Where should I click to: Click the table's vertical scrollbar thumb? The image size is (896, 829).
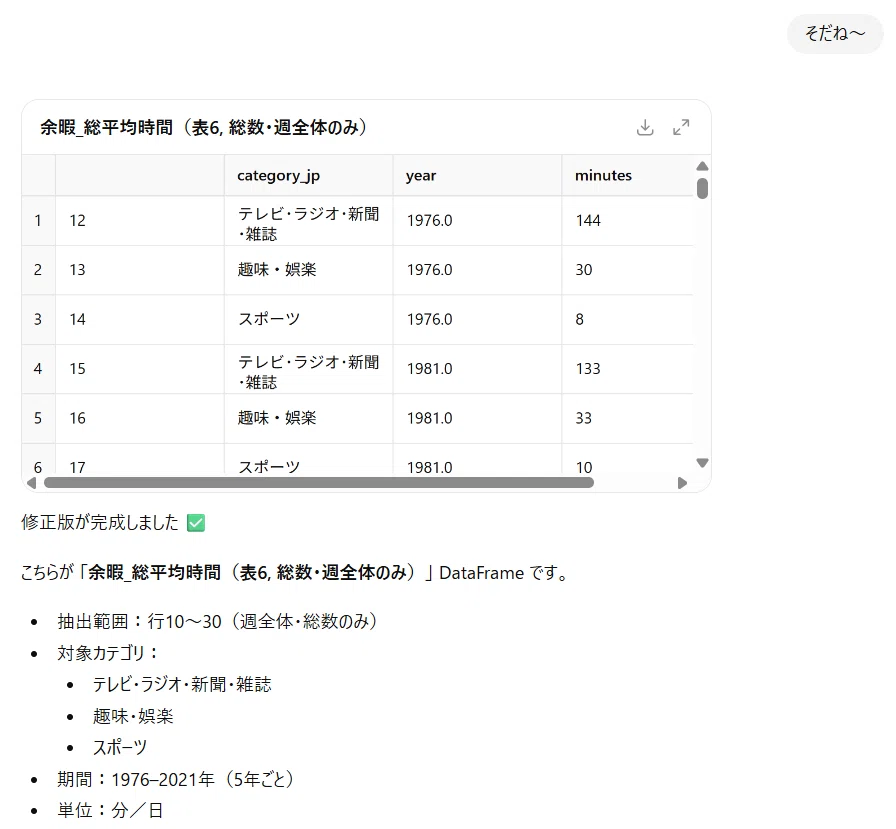coord(702,189)
